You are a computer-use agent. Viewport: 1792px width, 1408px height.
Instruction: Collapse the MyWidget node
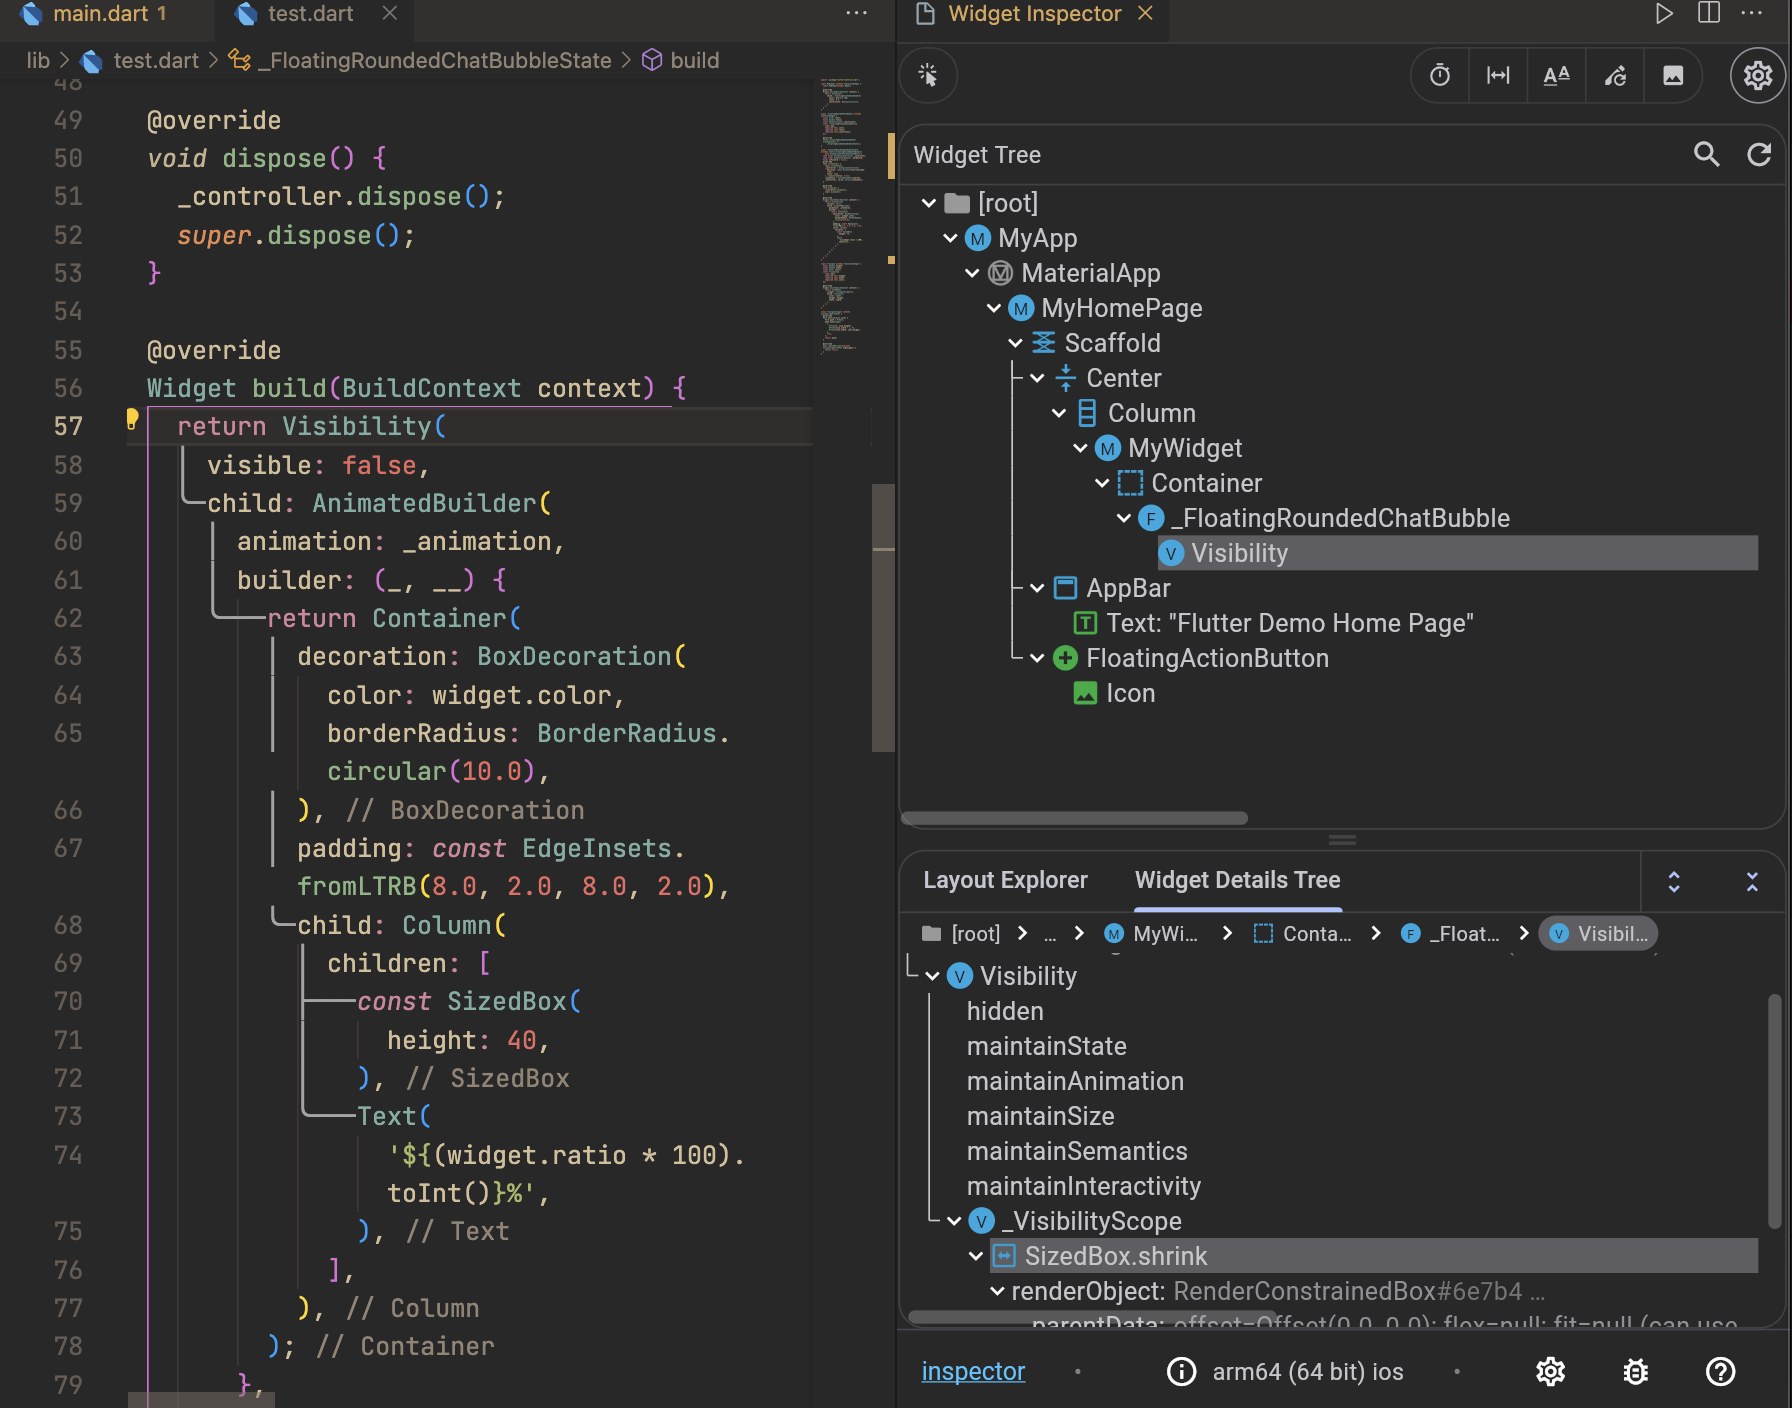[x=1080, y=448]
